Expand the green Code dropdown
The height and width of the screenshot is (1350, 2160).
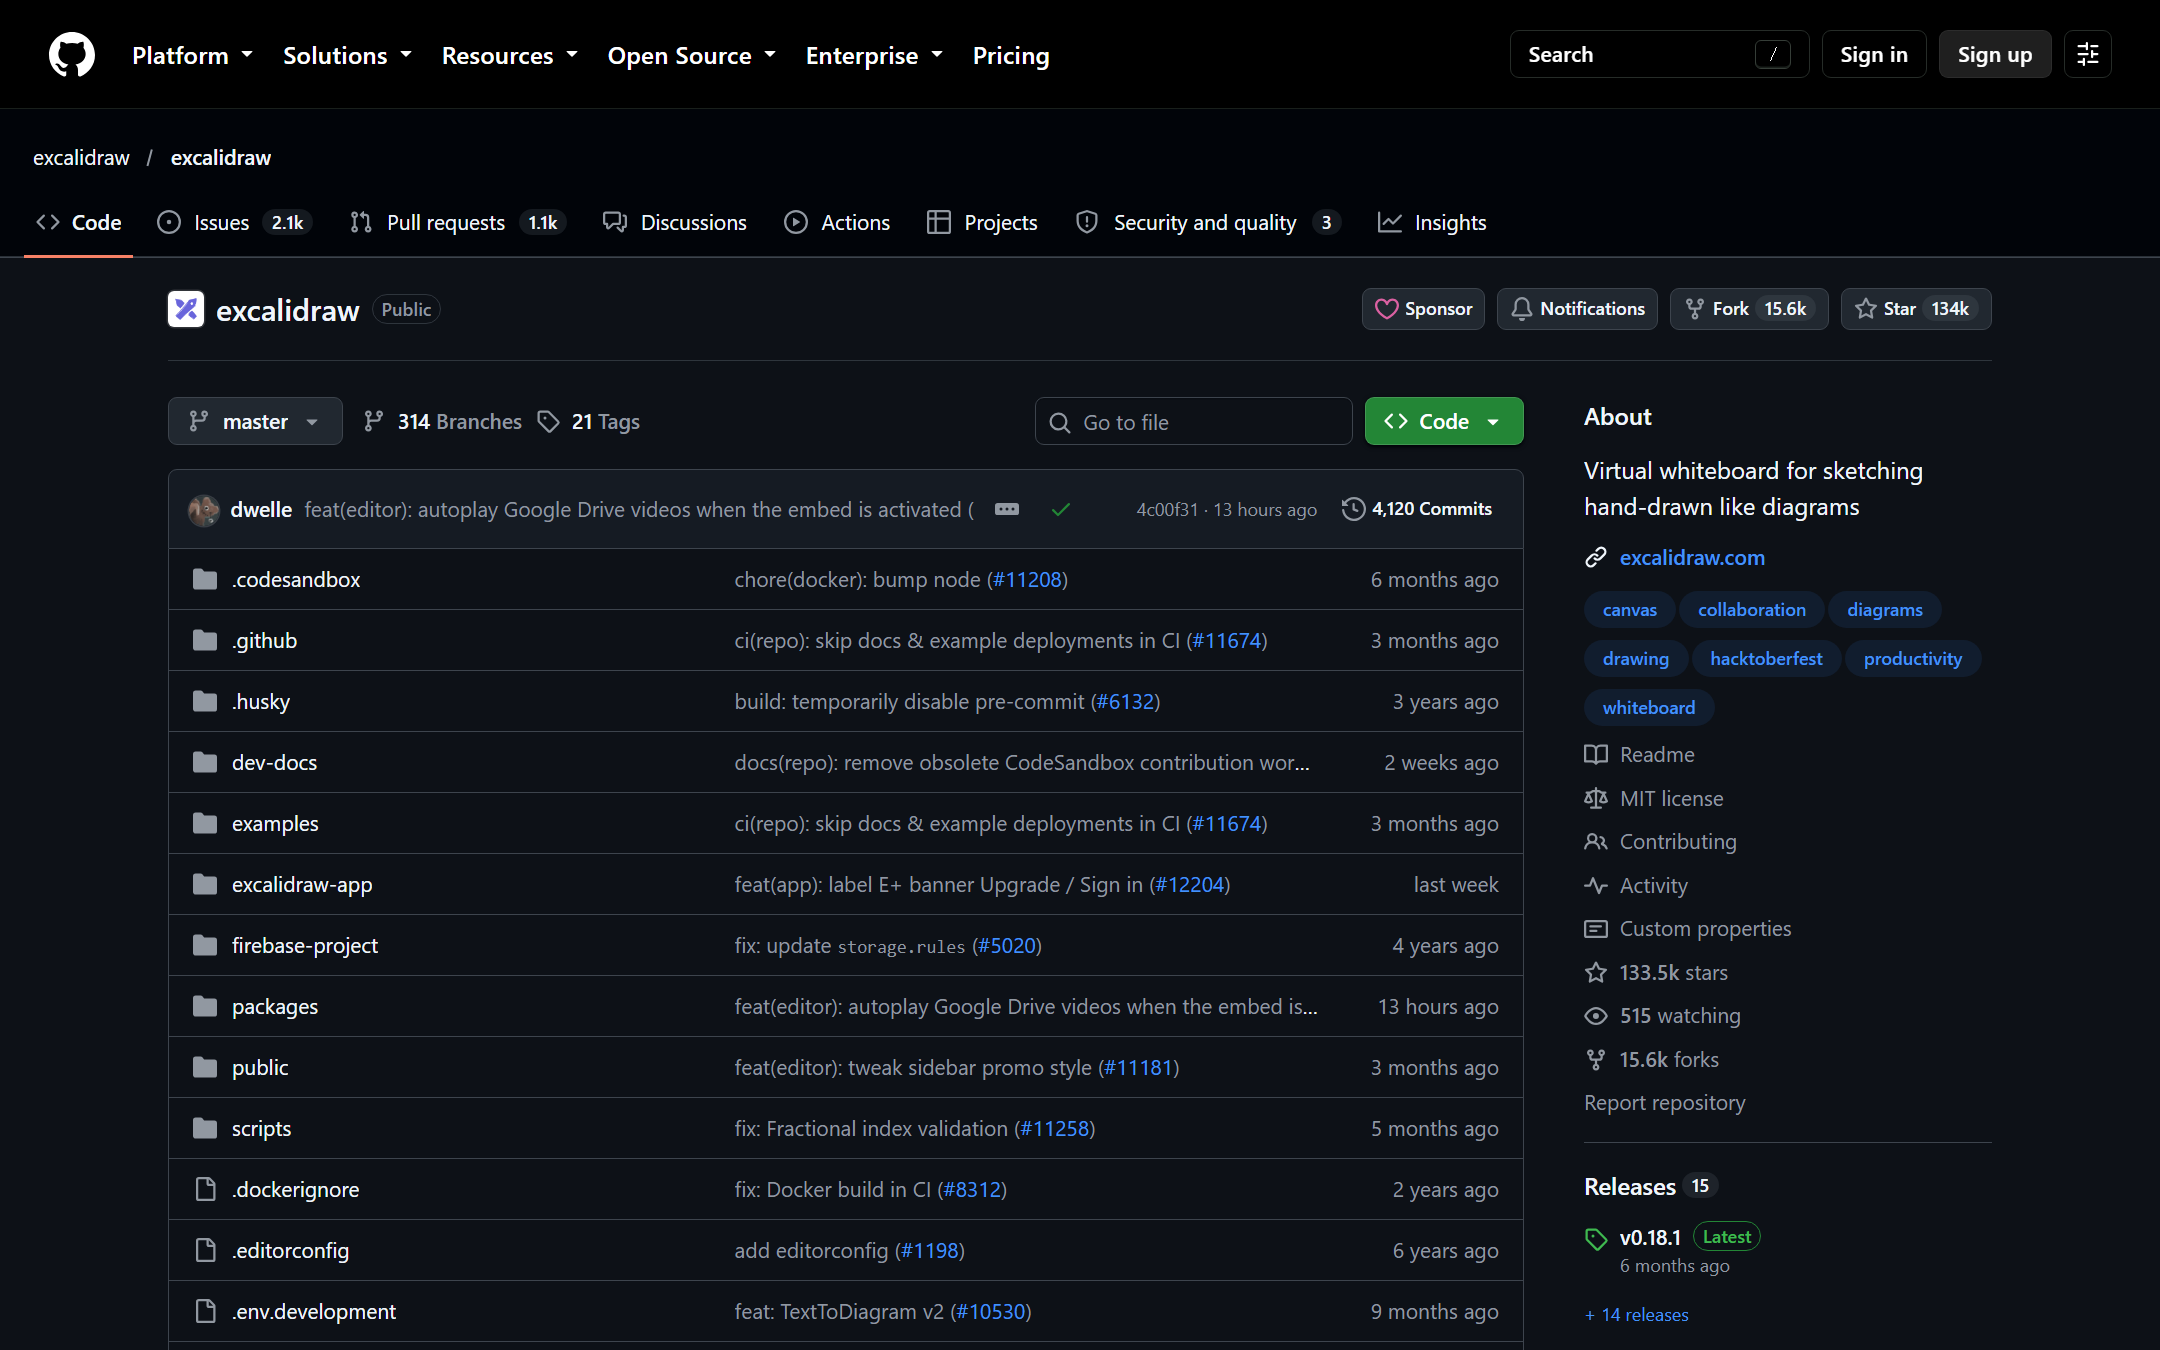(x=1444, y=421)
